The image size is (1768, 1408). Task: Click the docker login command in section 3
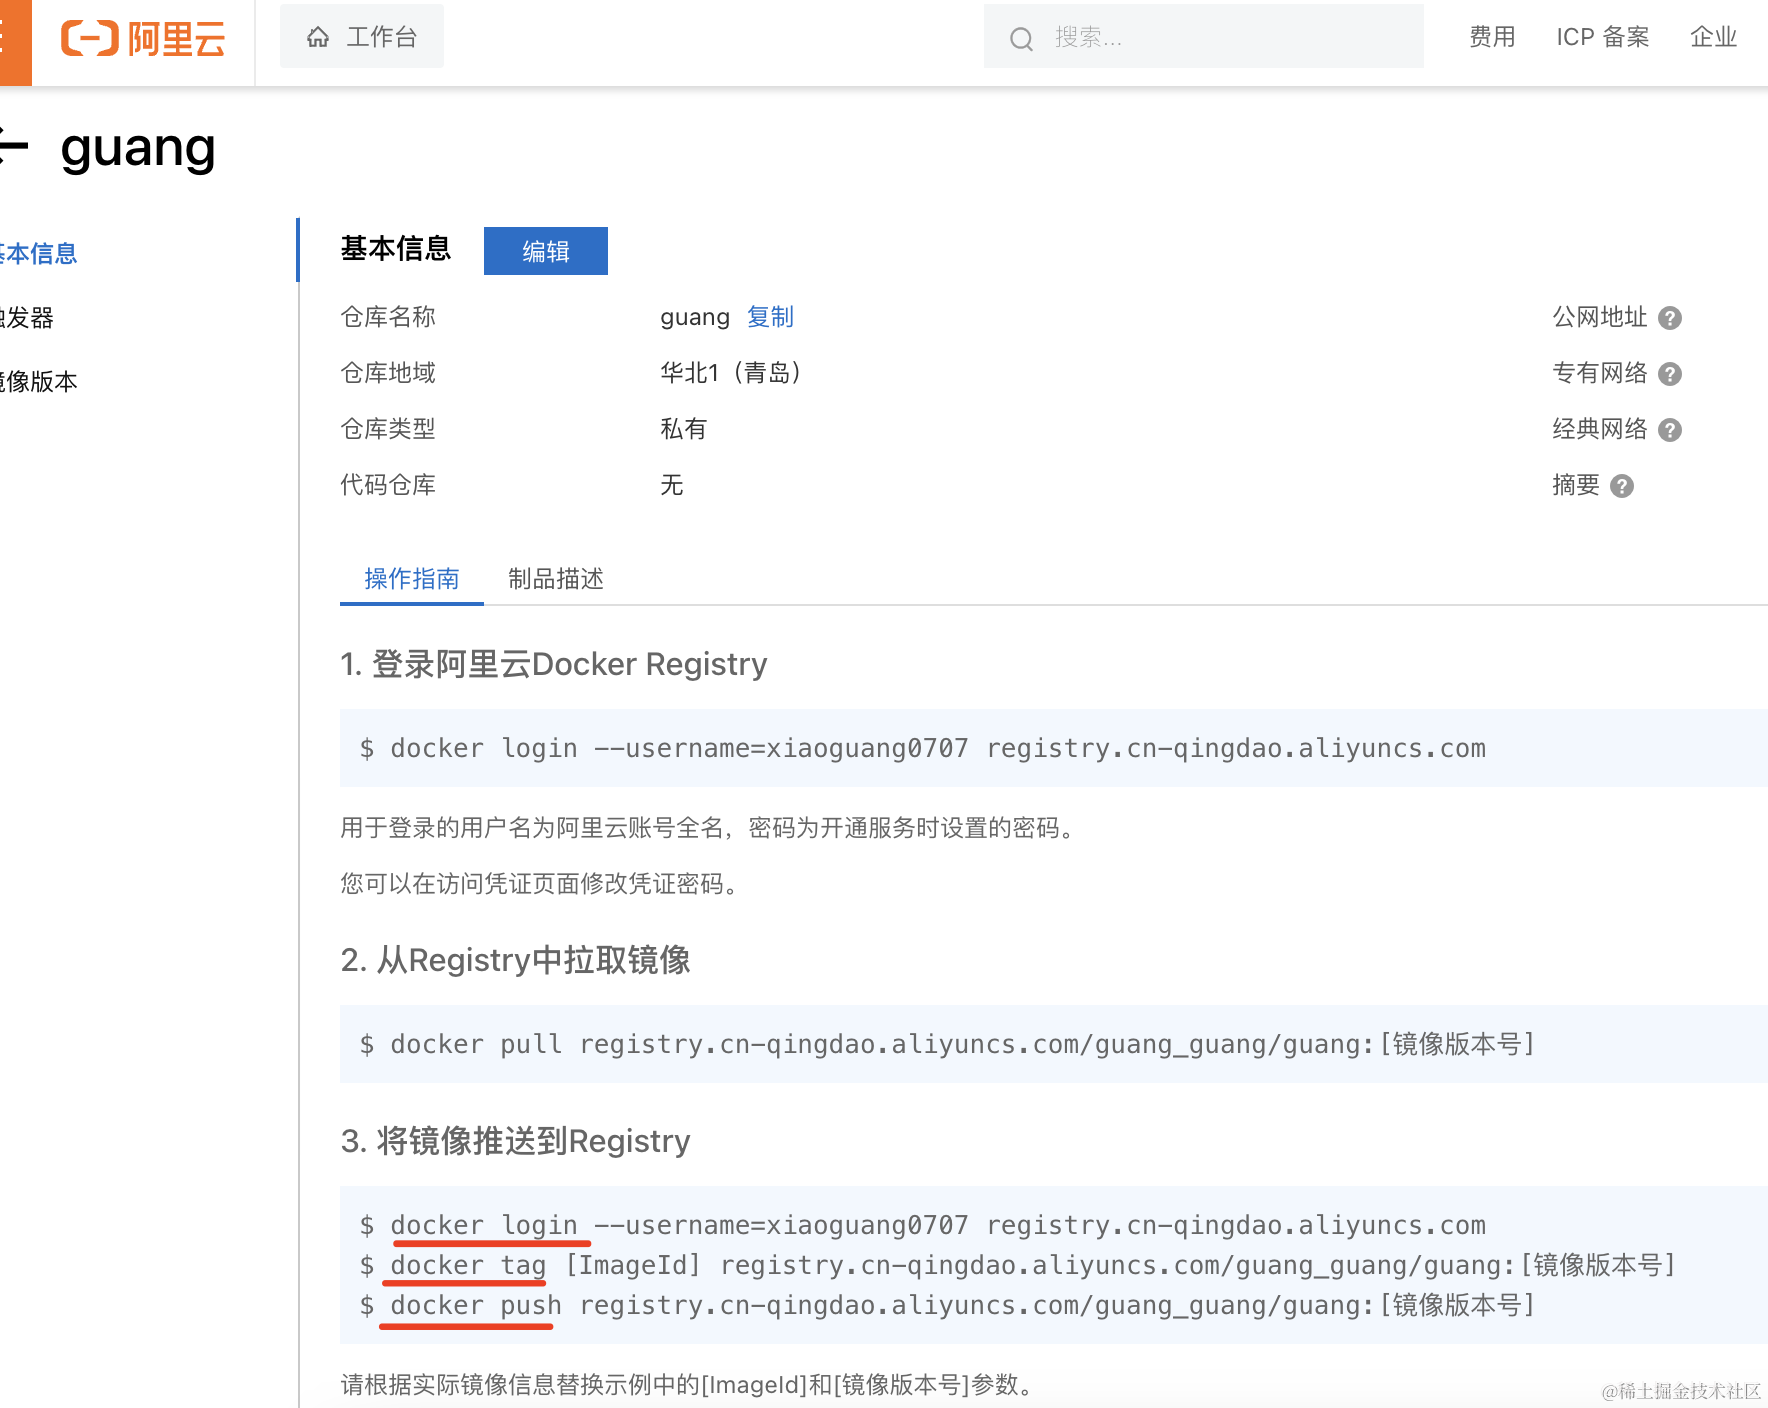923,1225
